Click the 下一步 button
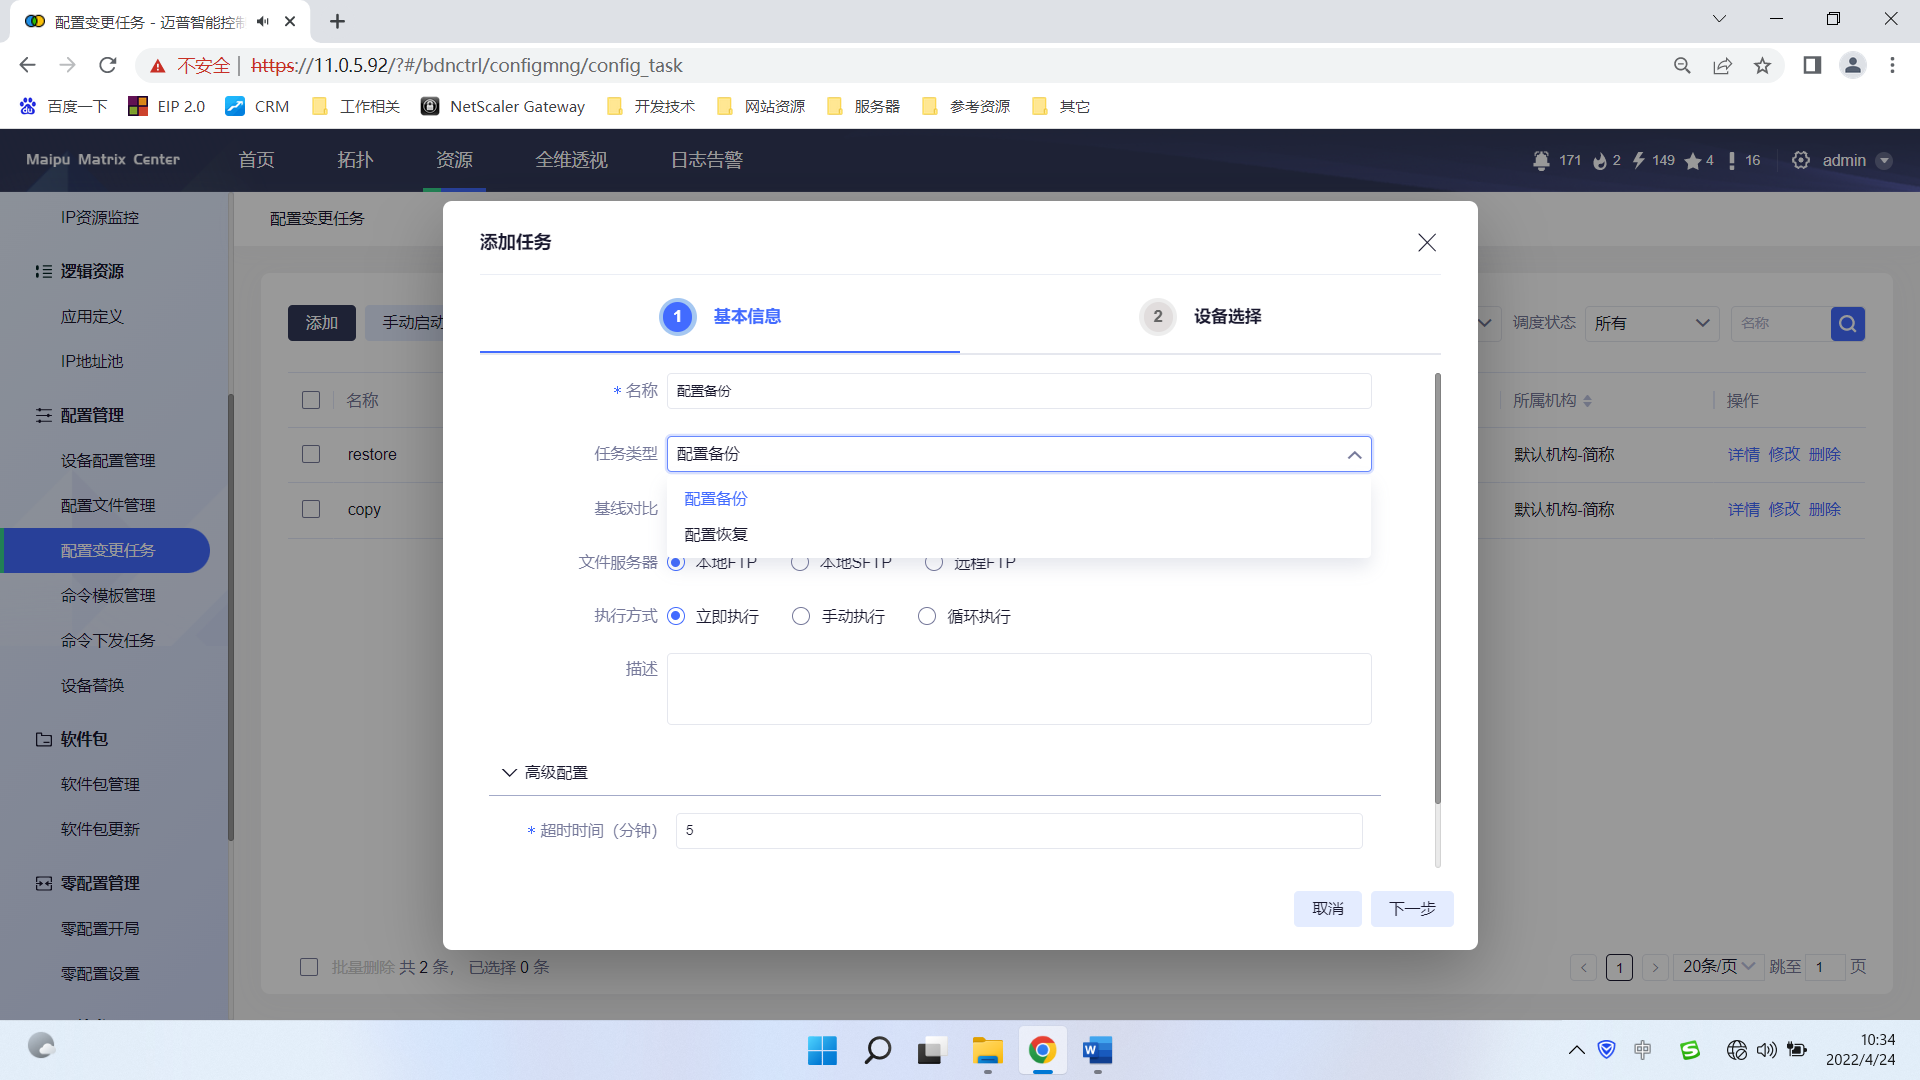Viewport: 1920px width, 1080px height. click(x=1412, y=909)
